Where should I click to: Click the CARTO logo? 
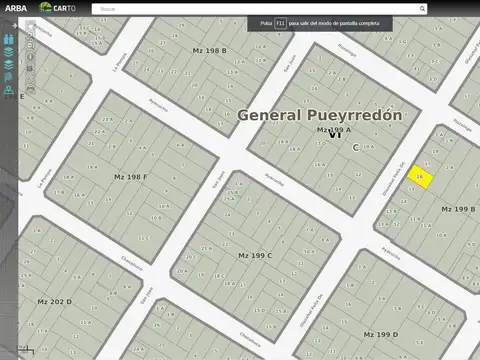tap(57, 8)
